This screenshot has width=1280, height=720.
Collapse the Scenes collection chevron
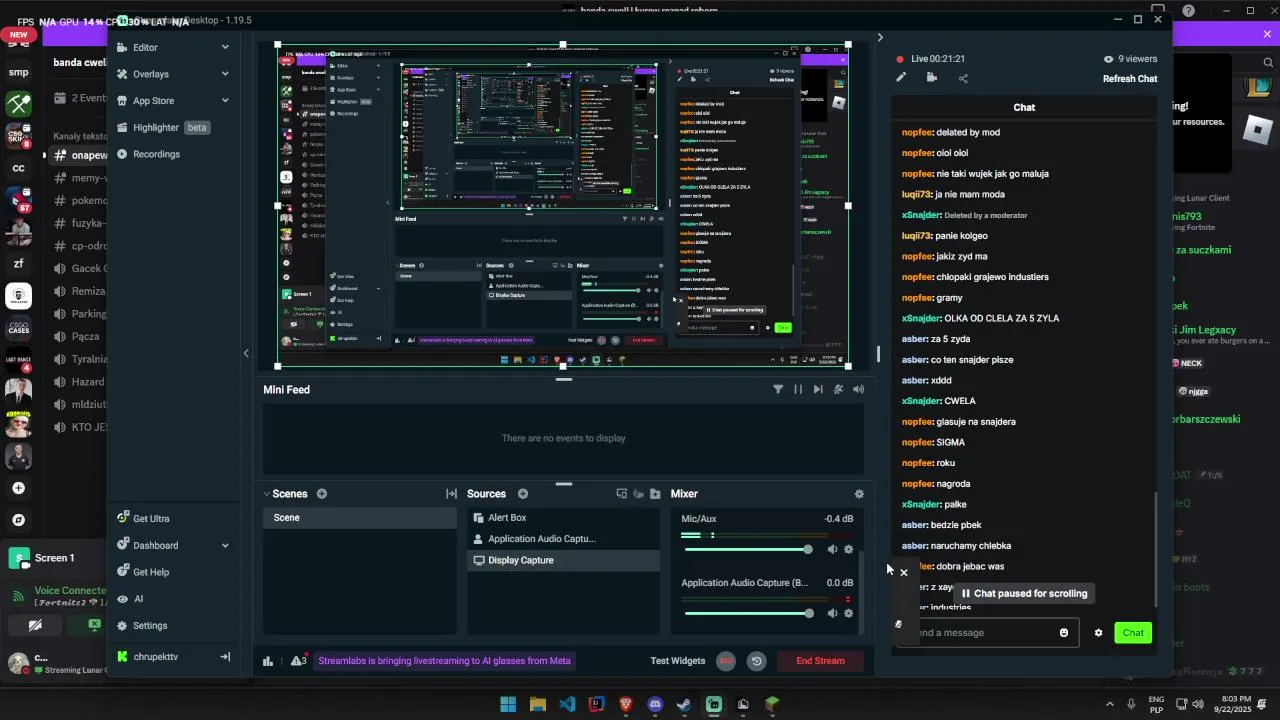point(267,494)
